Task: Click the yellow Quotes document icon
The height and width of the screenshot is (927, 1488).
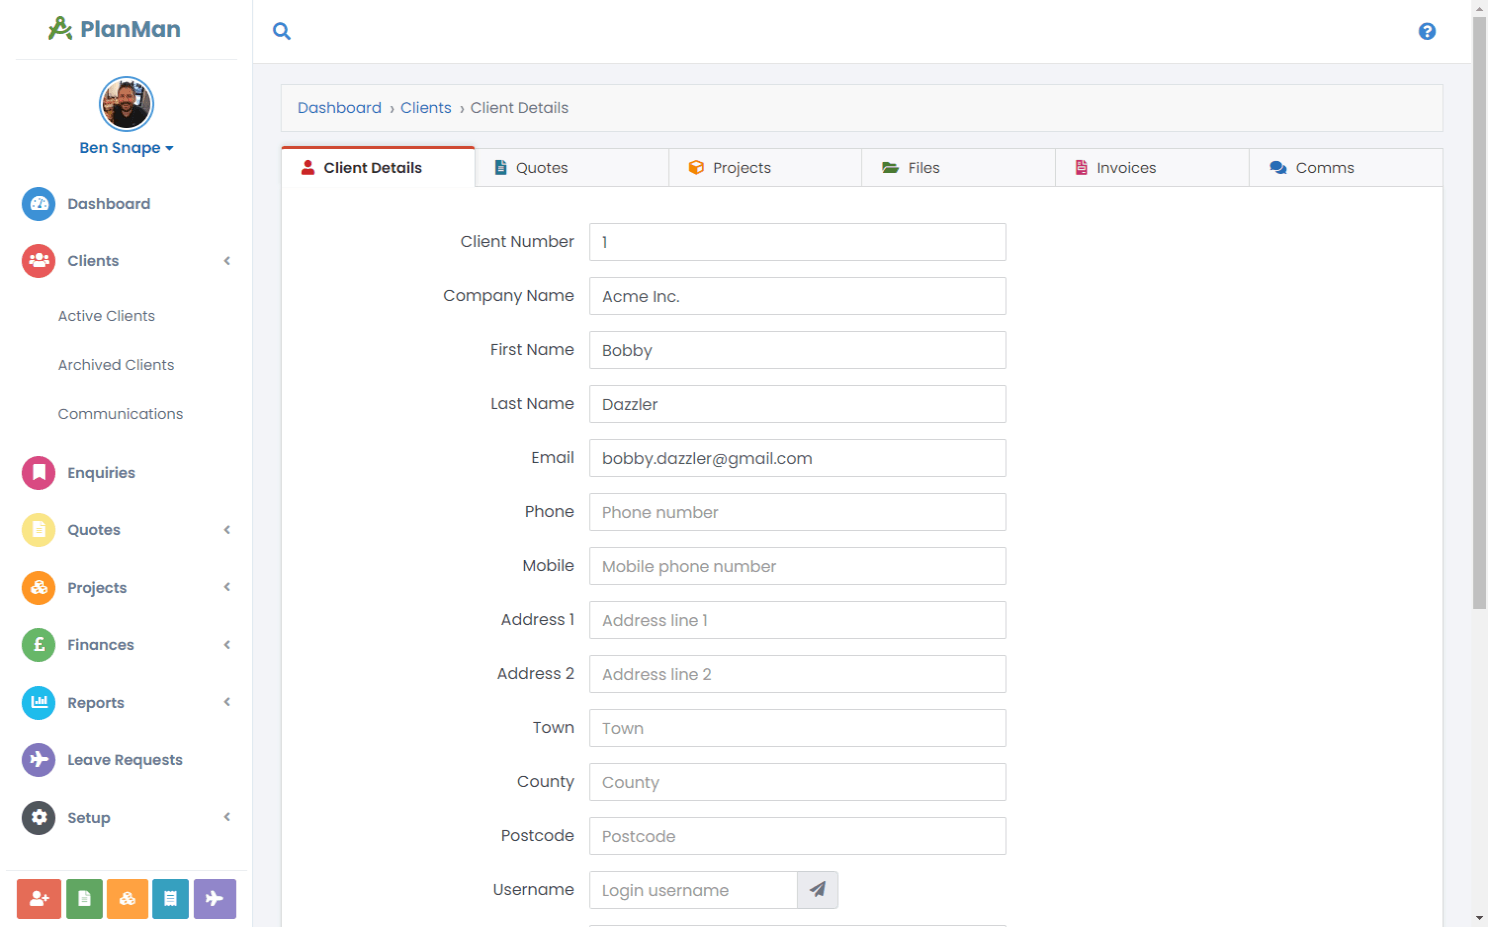Action: pos(39,530)
